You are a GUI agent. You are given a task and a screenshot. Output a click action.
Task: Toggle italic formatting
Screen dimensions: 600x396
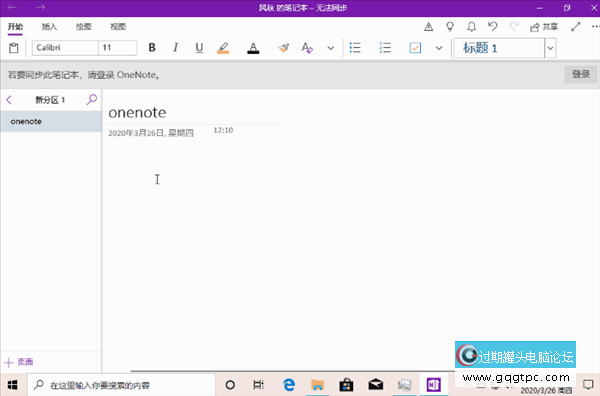click(175, 47)
